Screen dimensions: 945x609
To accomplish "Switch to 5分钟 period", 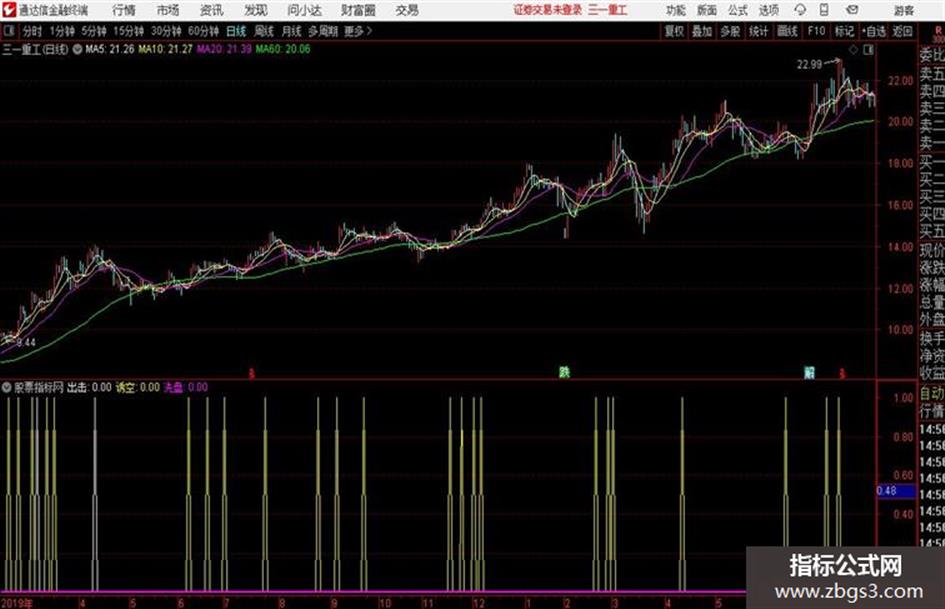I will point(94,31).
